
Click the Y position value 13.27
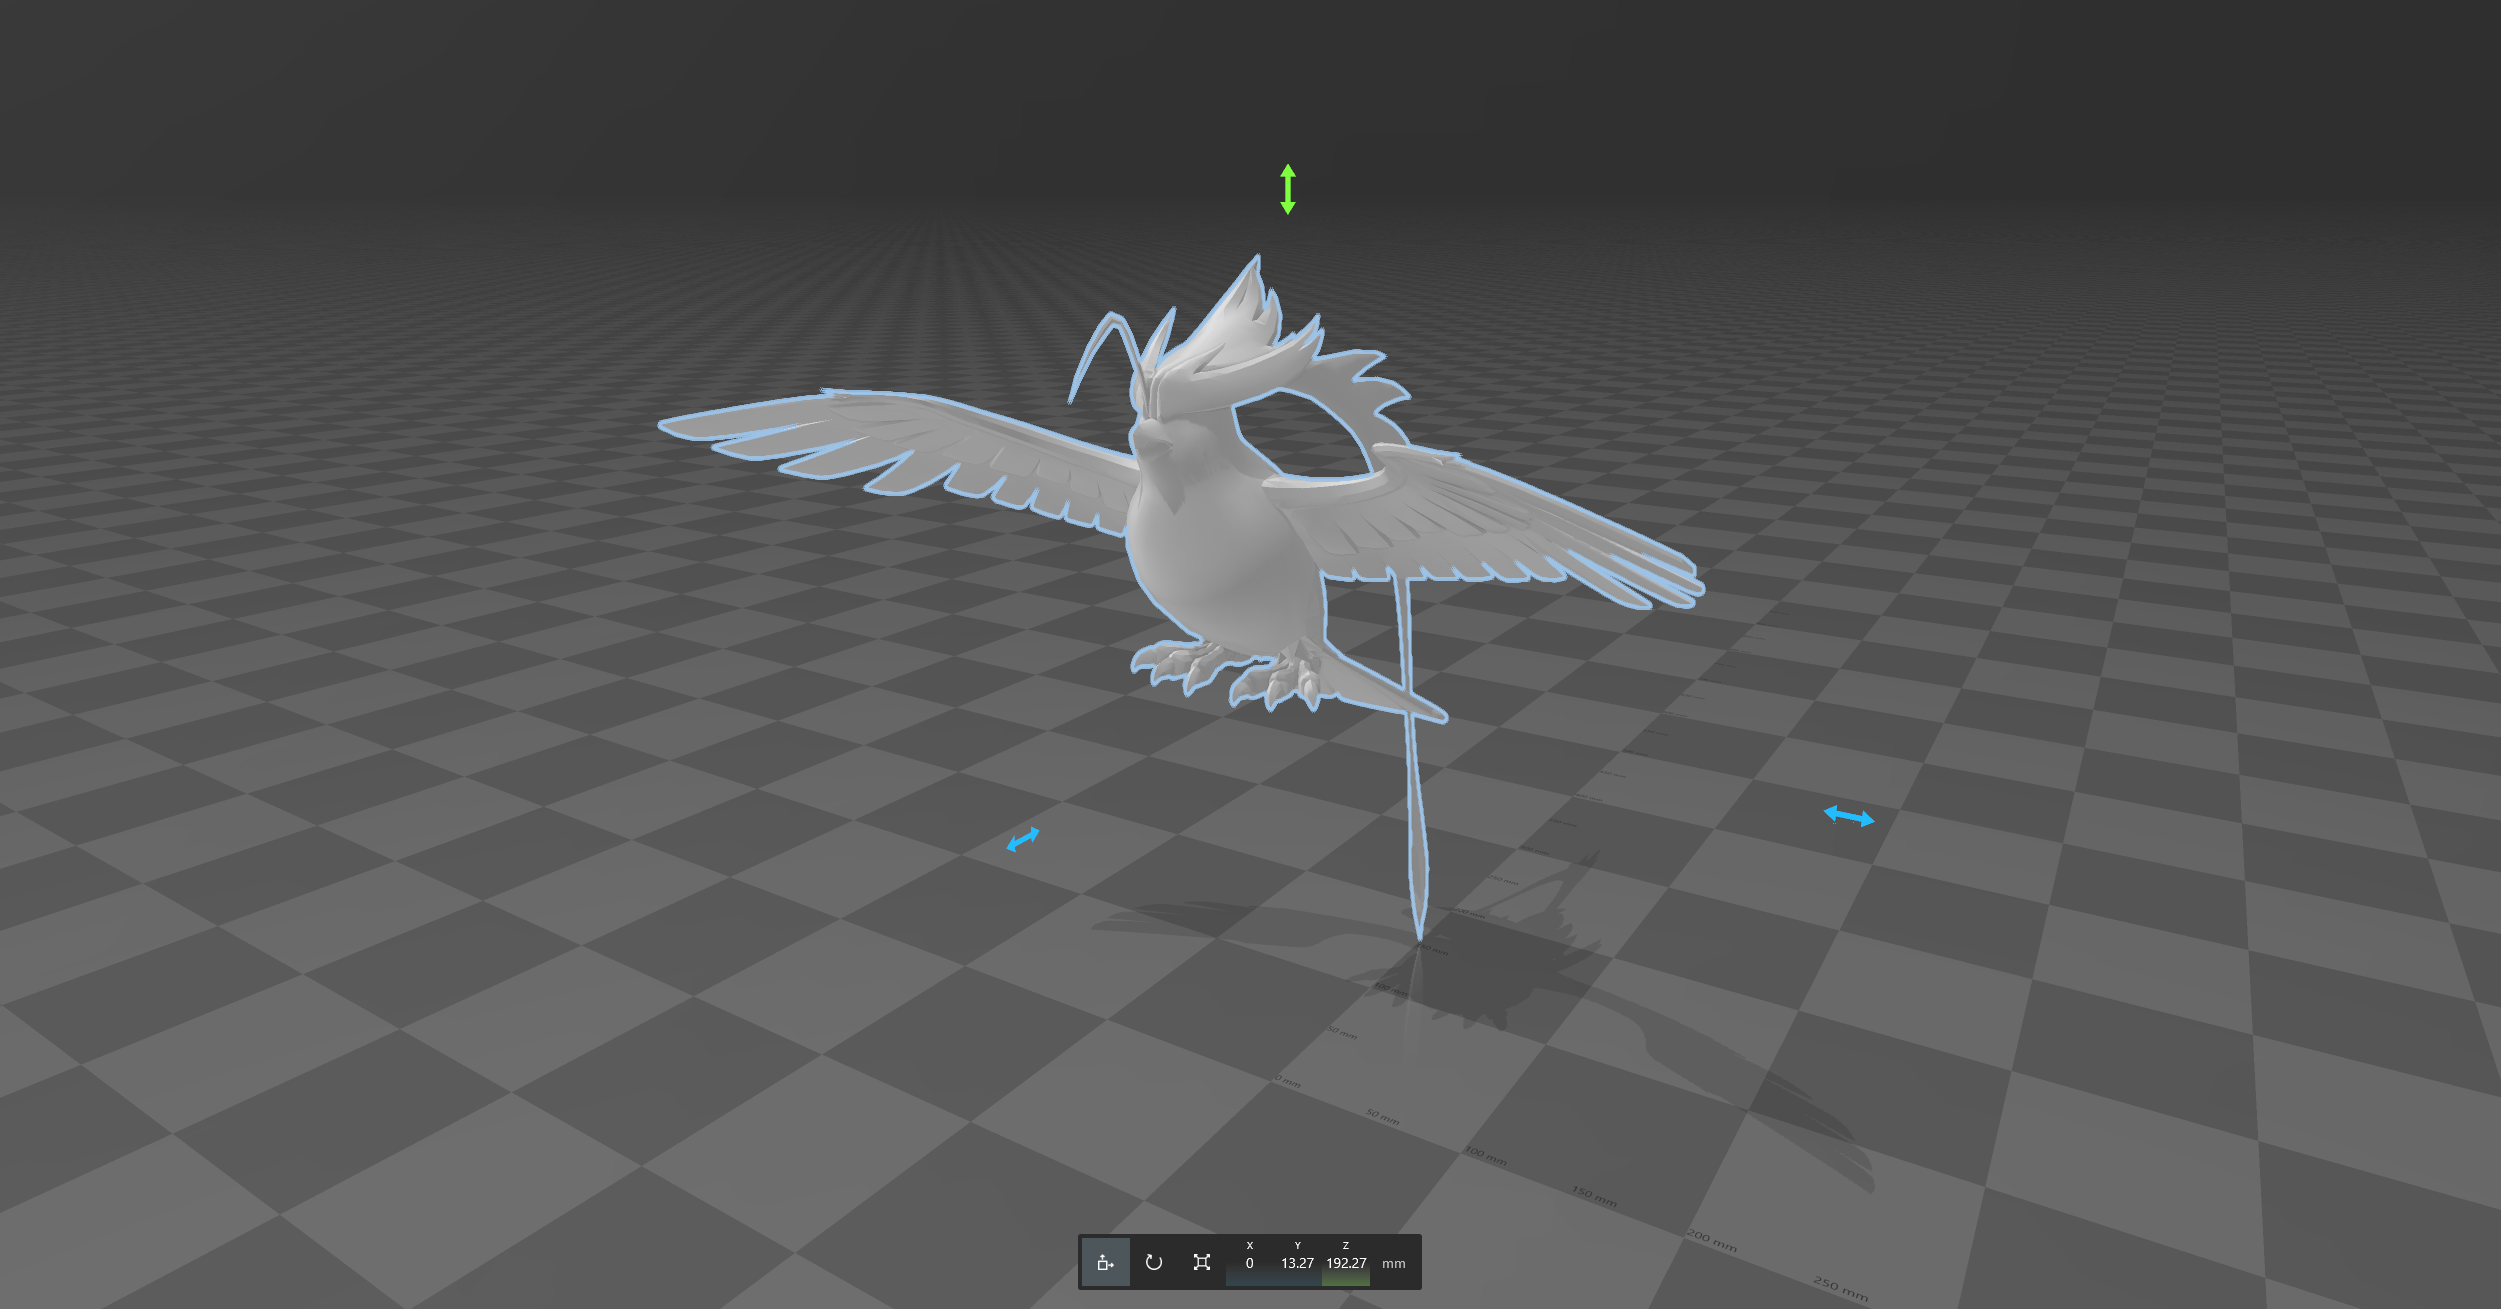[1297, 1263]
